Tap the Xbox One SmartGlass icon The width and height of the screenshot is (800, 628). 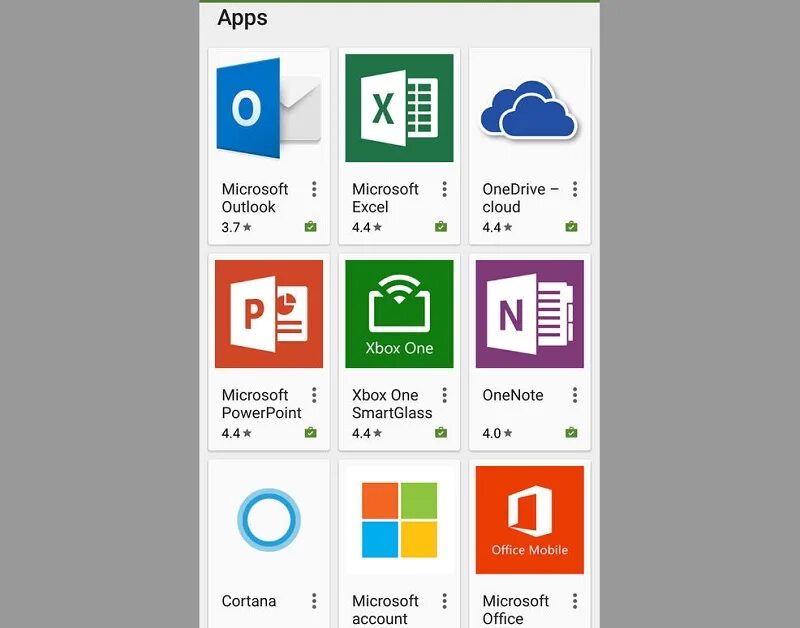click(x=399, y=314)
